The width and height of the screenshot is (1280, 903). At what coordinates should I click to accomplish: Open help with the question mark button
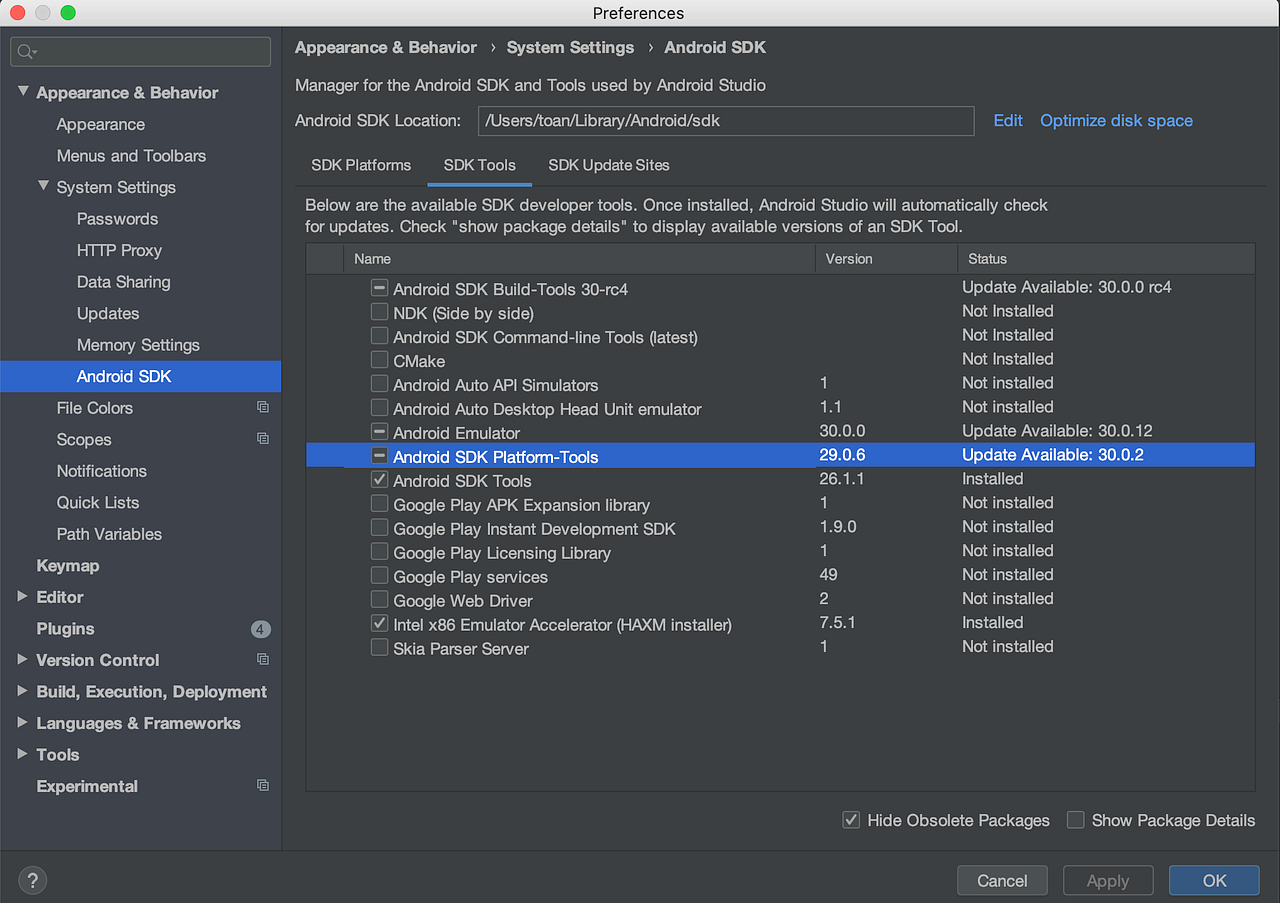point(32,880)
